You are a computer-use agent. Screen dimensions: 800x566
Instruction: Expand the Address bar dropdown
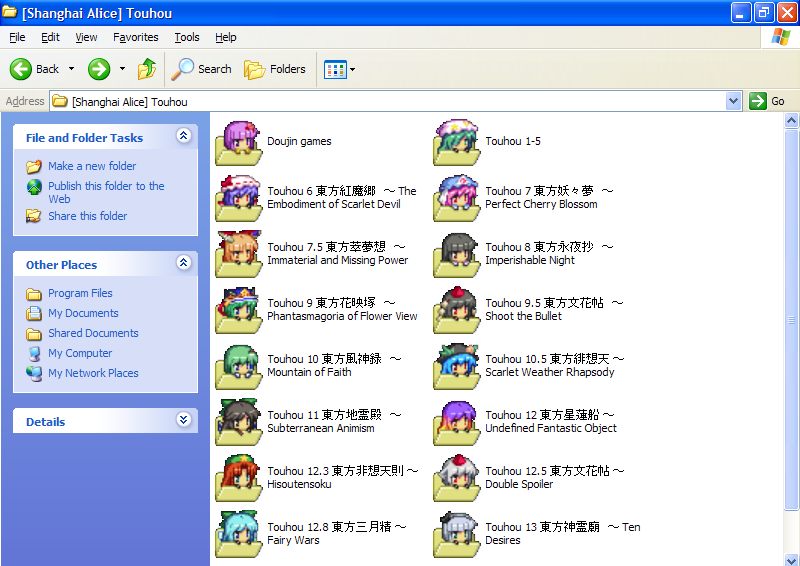pyautogui.click(x=733, y=101)
